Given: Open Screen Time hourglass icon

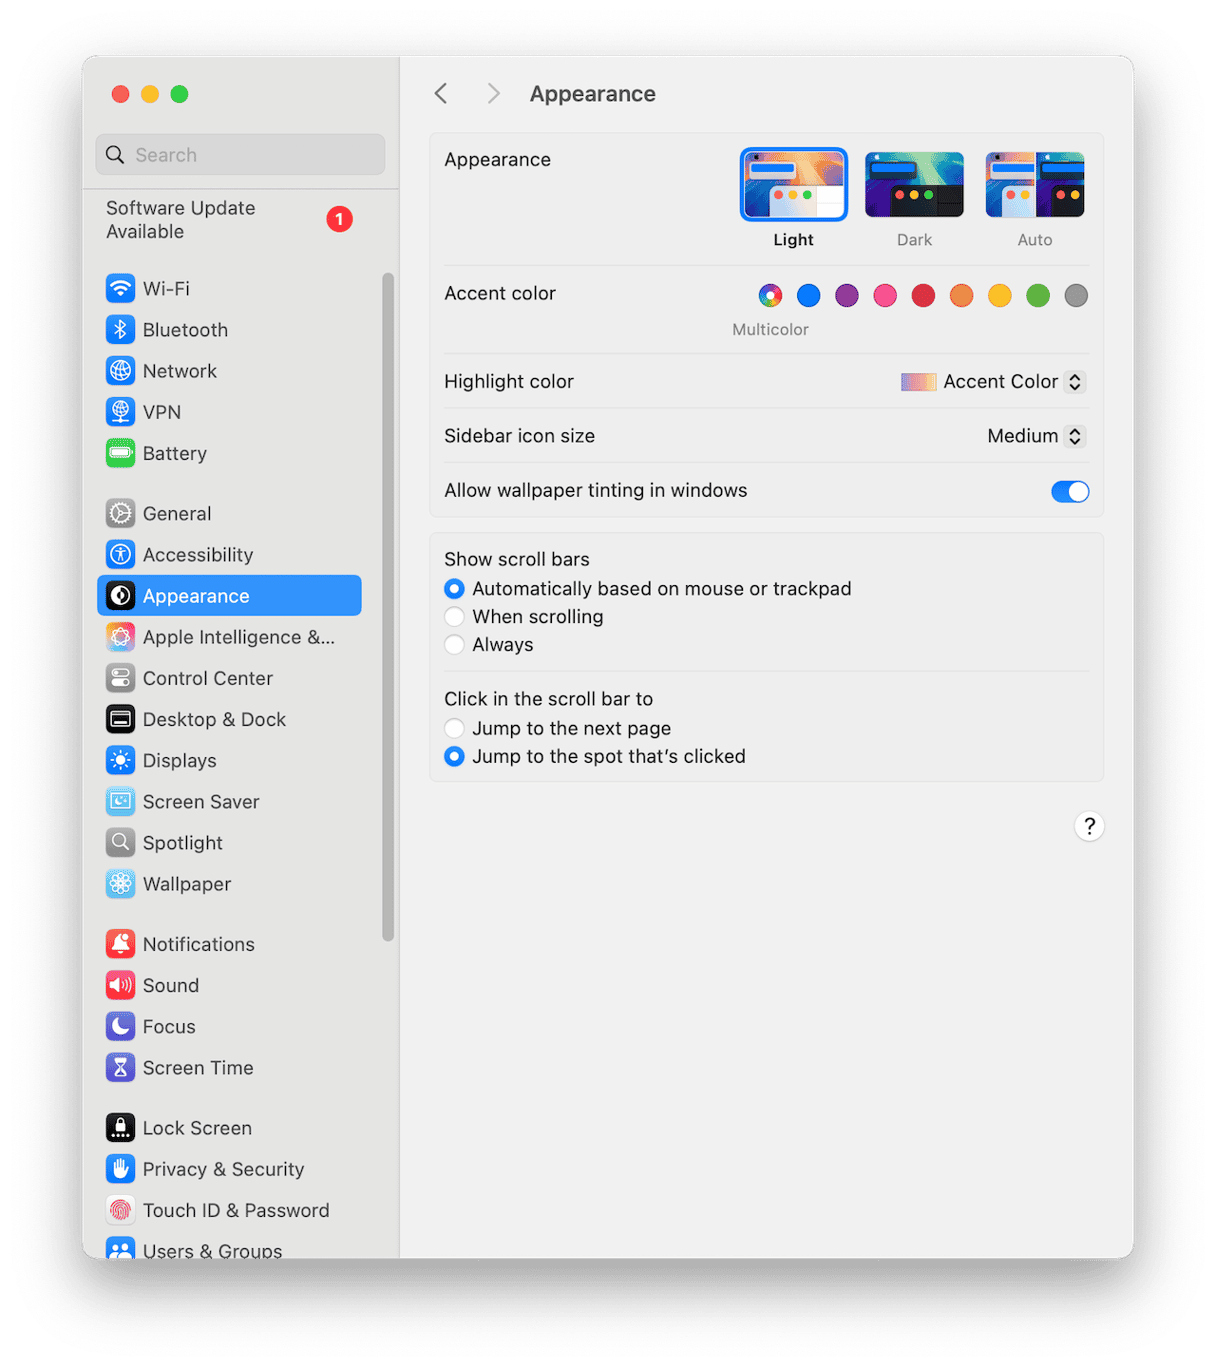Looking at the screenshot, I should [x=120, y=1067].
